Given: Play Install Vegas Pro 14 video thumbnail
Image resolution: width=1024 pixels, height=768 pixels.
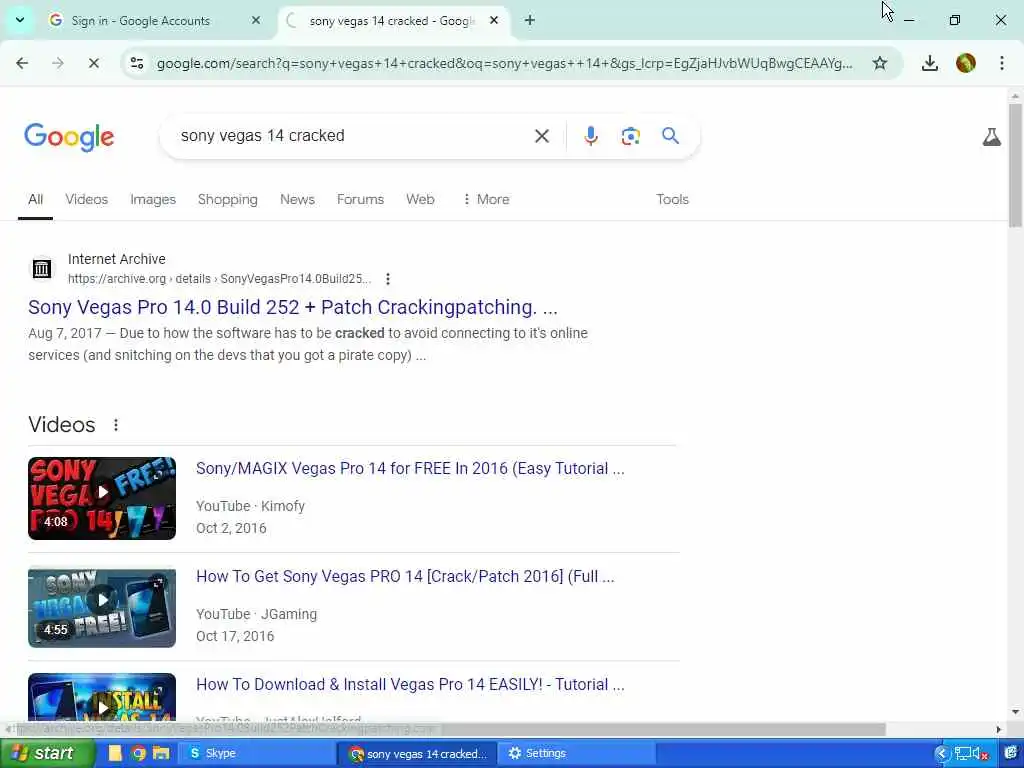Looking at the screenshot, I should point(102,697).
